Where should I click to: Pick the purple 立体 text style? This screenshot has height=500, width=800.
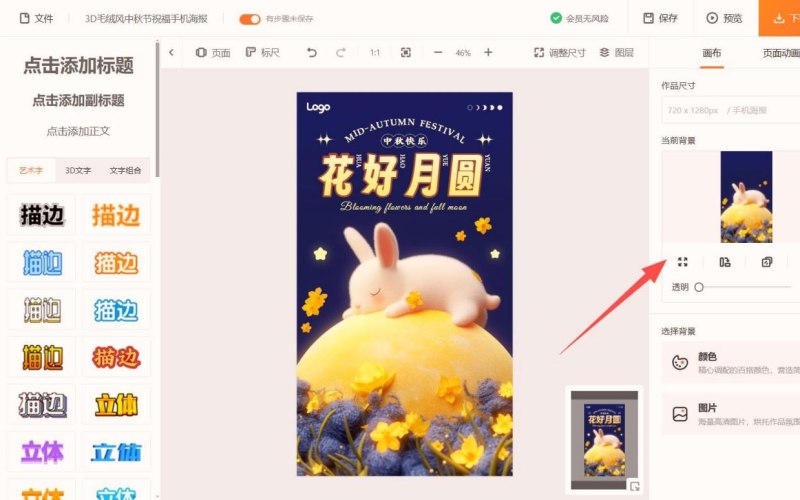(42, 452)
